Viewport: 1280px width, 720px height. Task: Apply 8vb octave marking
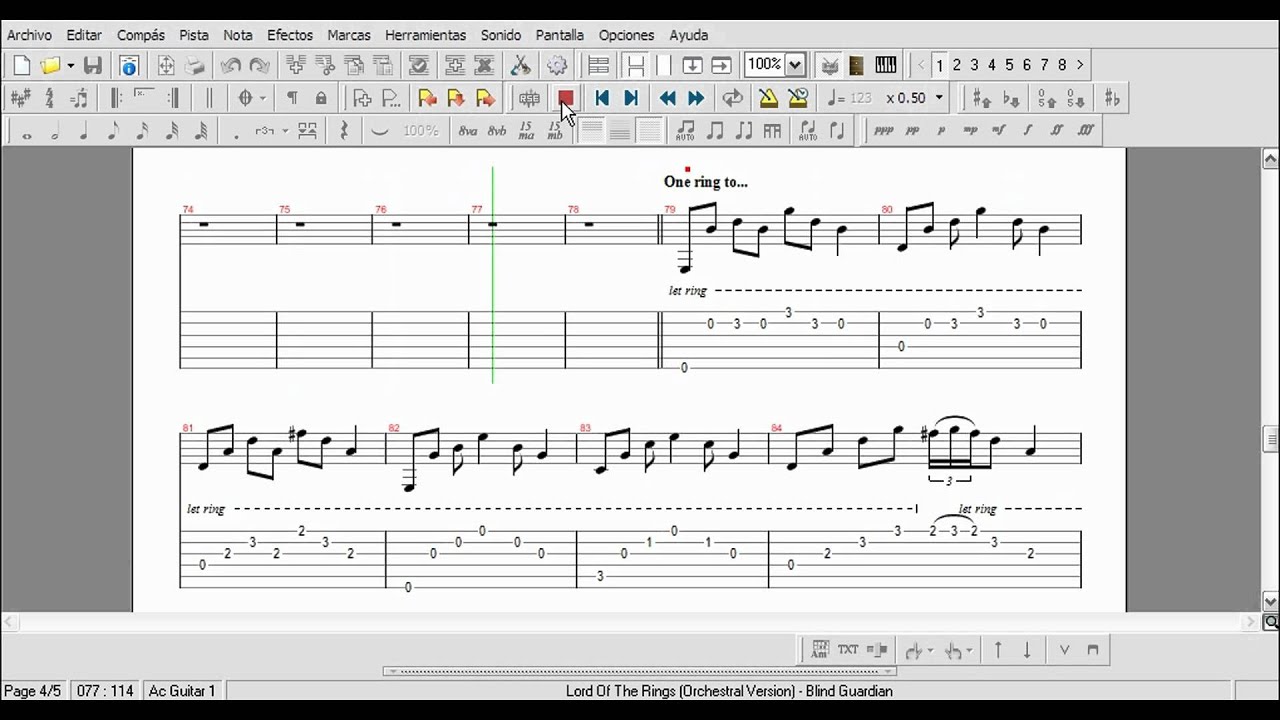click(497, 131)
